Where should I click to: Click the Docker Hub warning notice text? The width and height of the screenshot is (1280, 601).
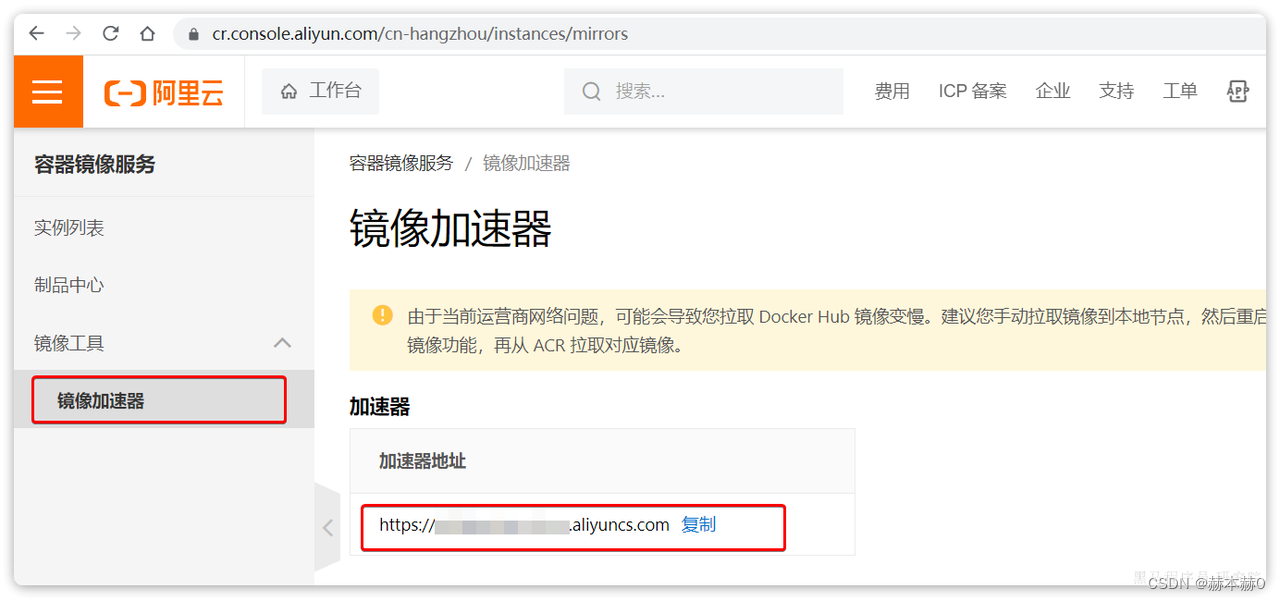[x=835, y=331]
